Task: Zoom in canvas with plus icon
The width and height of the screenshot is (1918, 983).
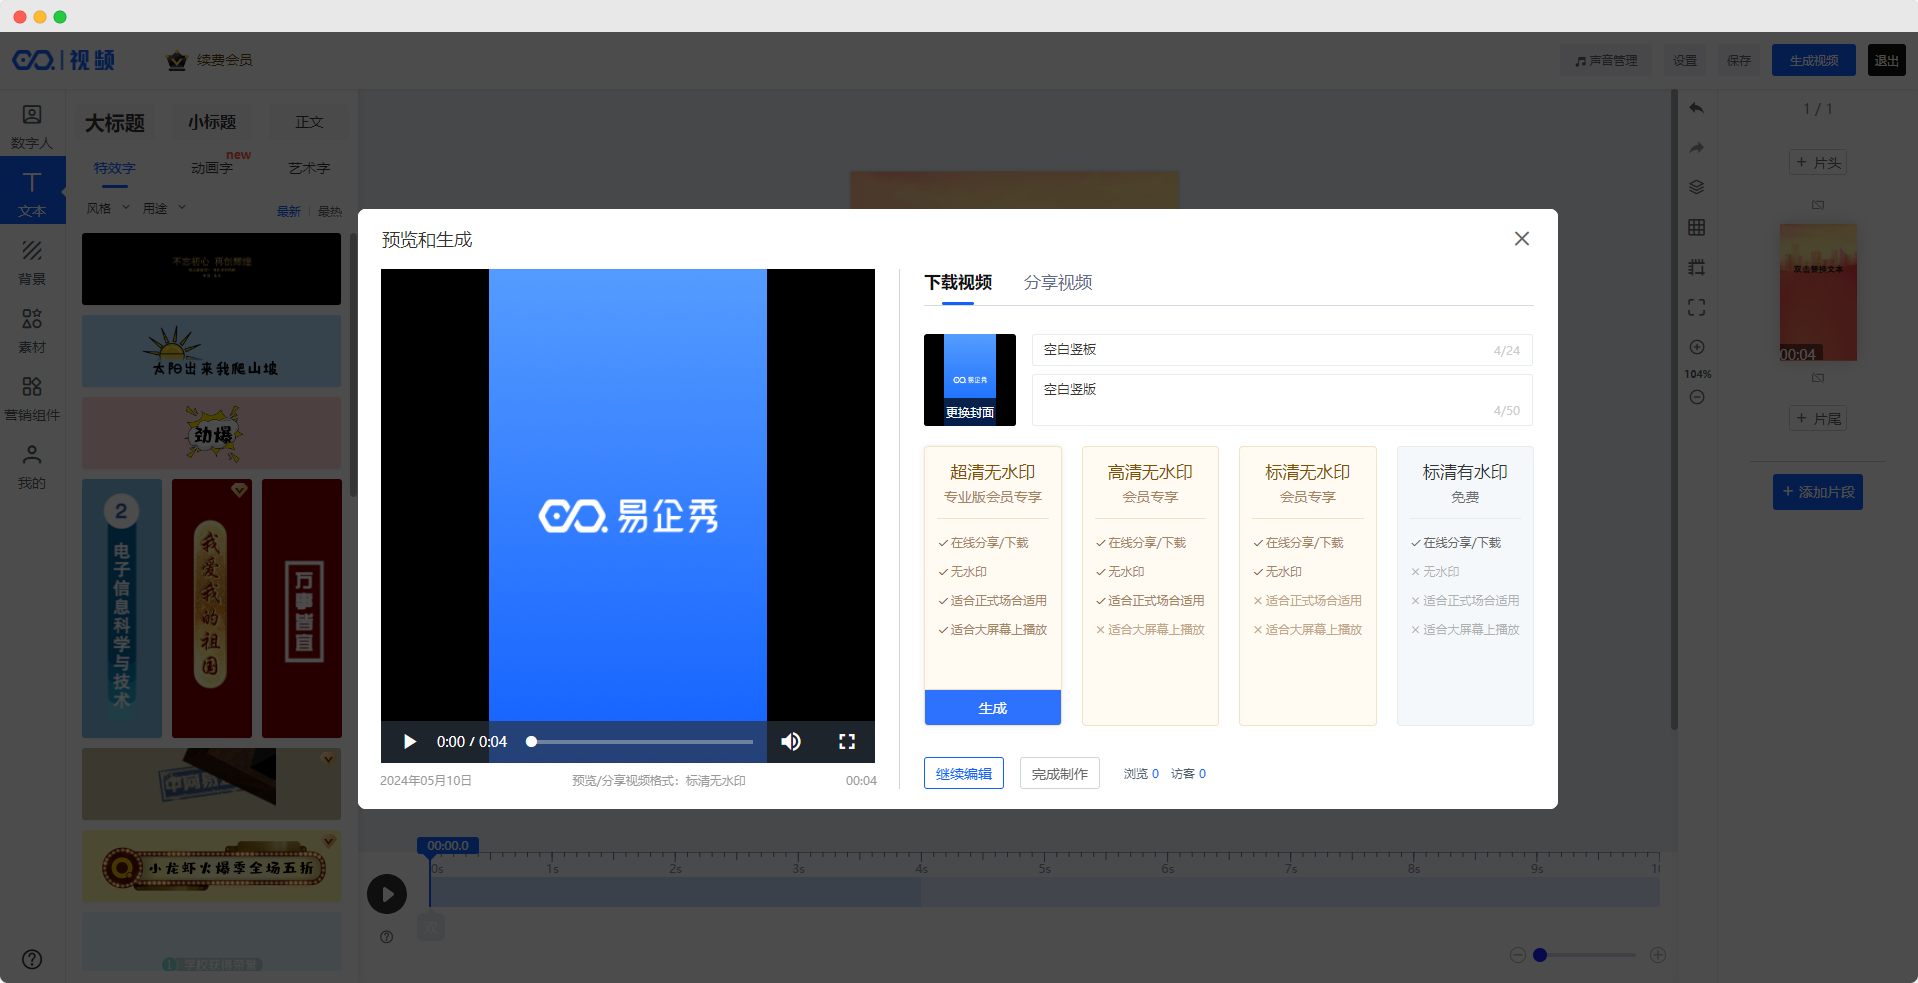Action: point(1697,347)
